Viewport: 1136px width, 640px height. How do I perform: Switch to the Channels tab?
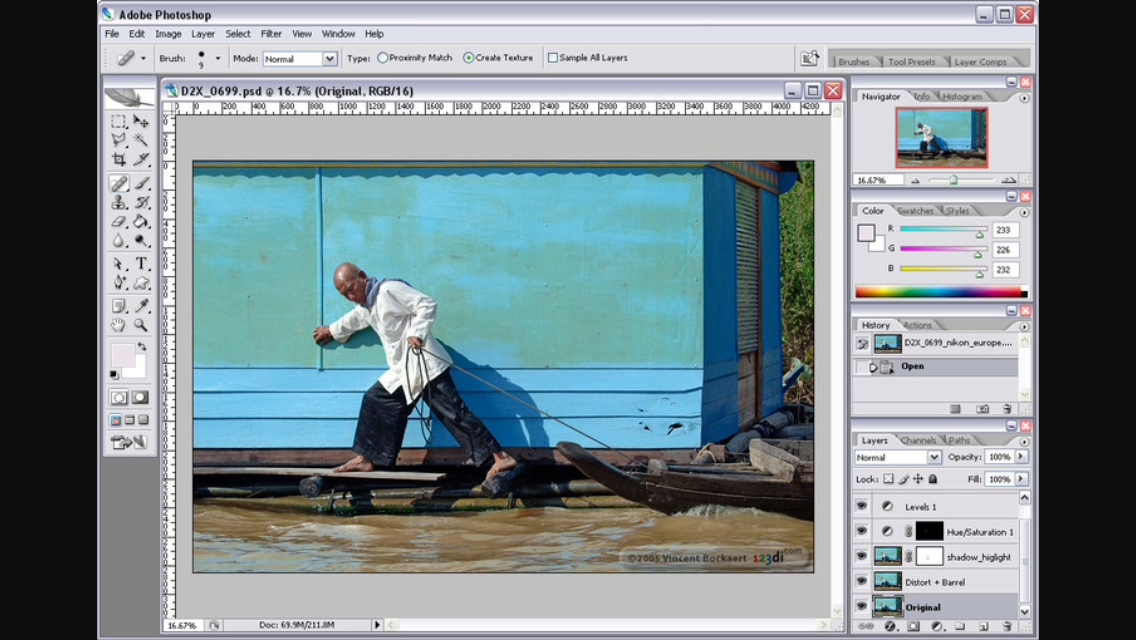[x=918, y=440]
